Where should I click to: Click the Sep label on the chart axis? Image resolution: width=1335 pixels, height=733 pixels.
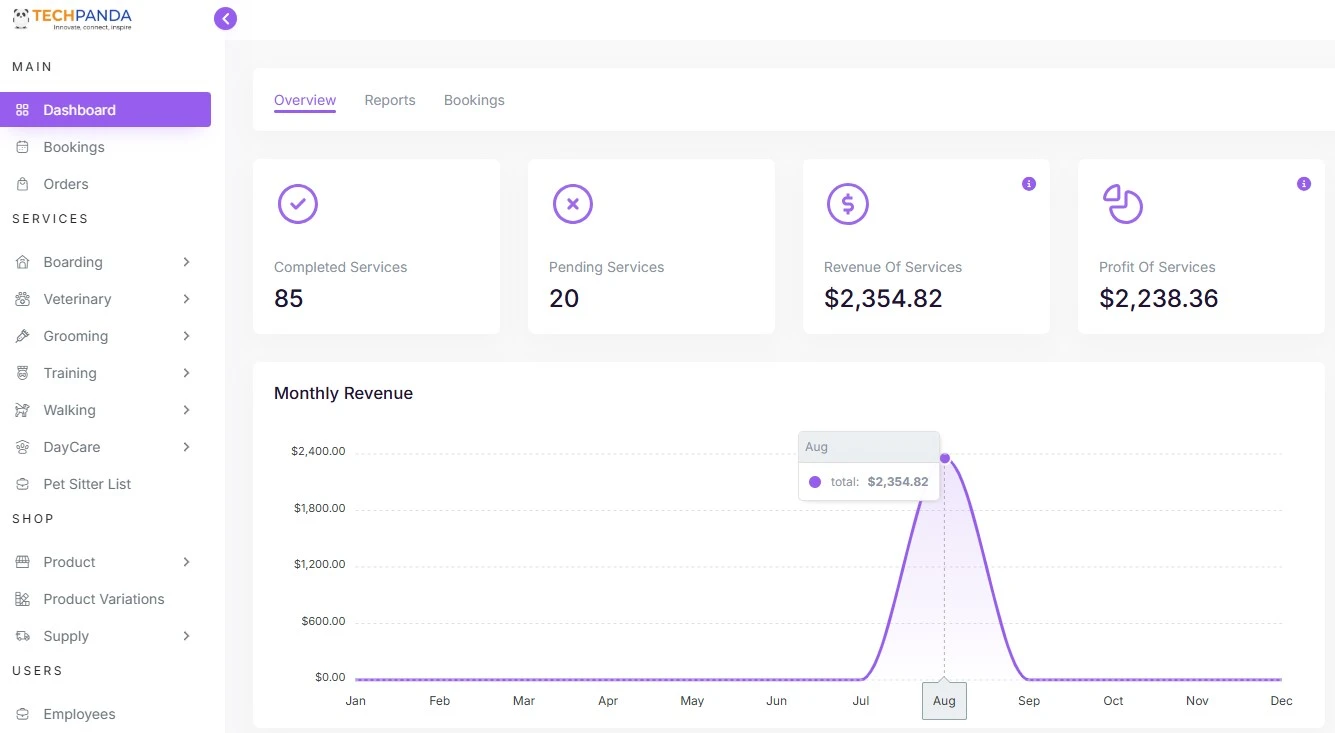pyautogui.click(x=1028, y=701)
